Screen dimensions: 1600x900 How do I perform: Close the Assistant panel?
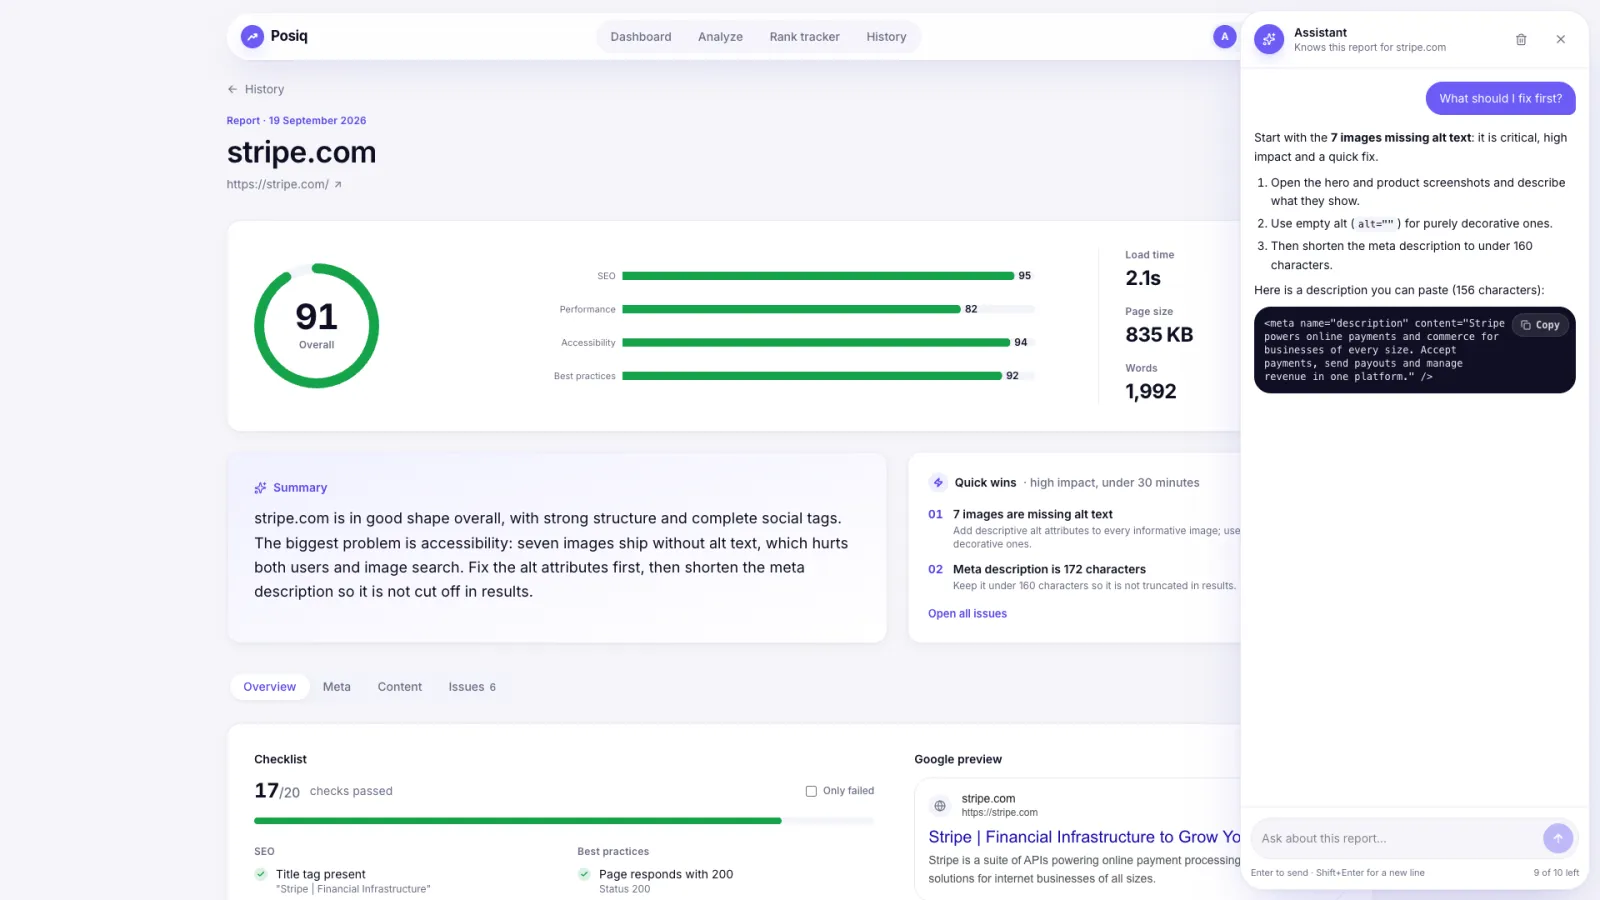1561,39
